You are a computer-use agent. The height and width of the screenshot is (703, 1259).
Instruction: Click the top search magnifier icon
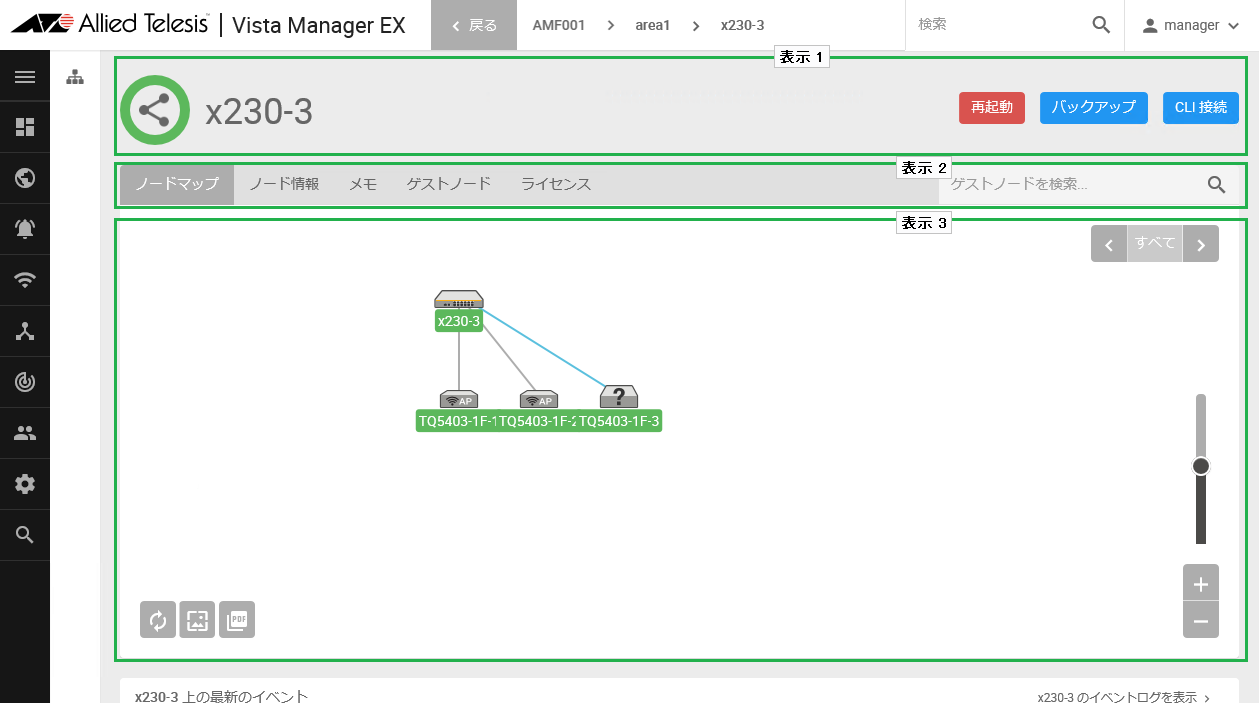click(x=1101, y=25)
